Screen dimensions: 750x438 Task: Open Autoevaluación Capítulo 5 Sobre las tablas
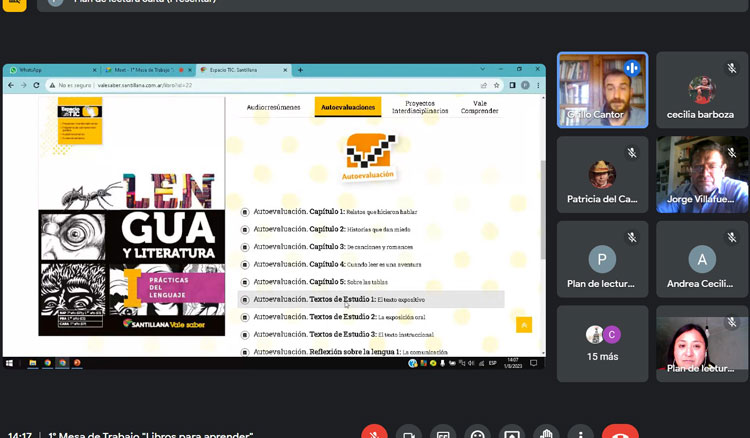click(320, 282)
